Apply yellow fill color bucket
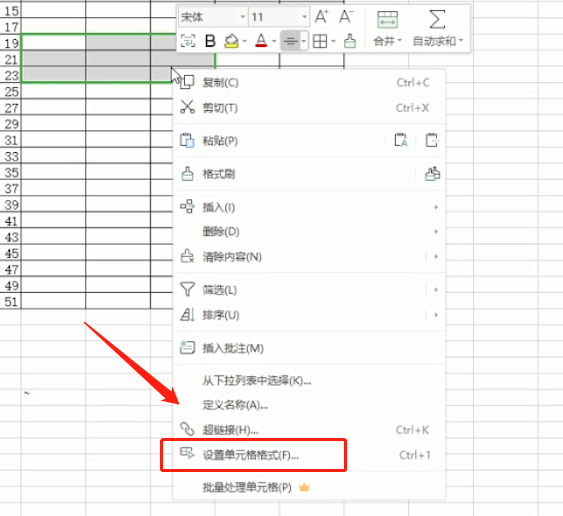The image size is (563, 516). pyautogui.click(x=232, y=41)
